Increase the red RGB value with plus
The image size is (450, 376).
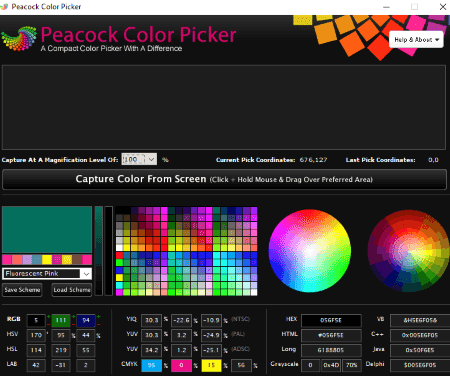(49, 316)
